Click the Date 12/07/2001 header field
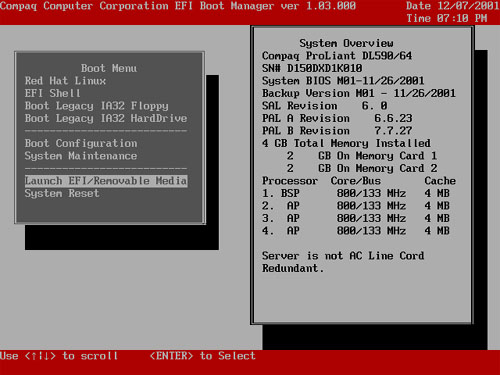Screen dimensions: 500x375 point(453,6)
